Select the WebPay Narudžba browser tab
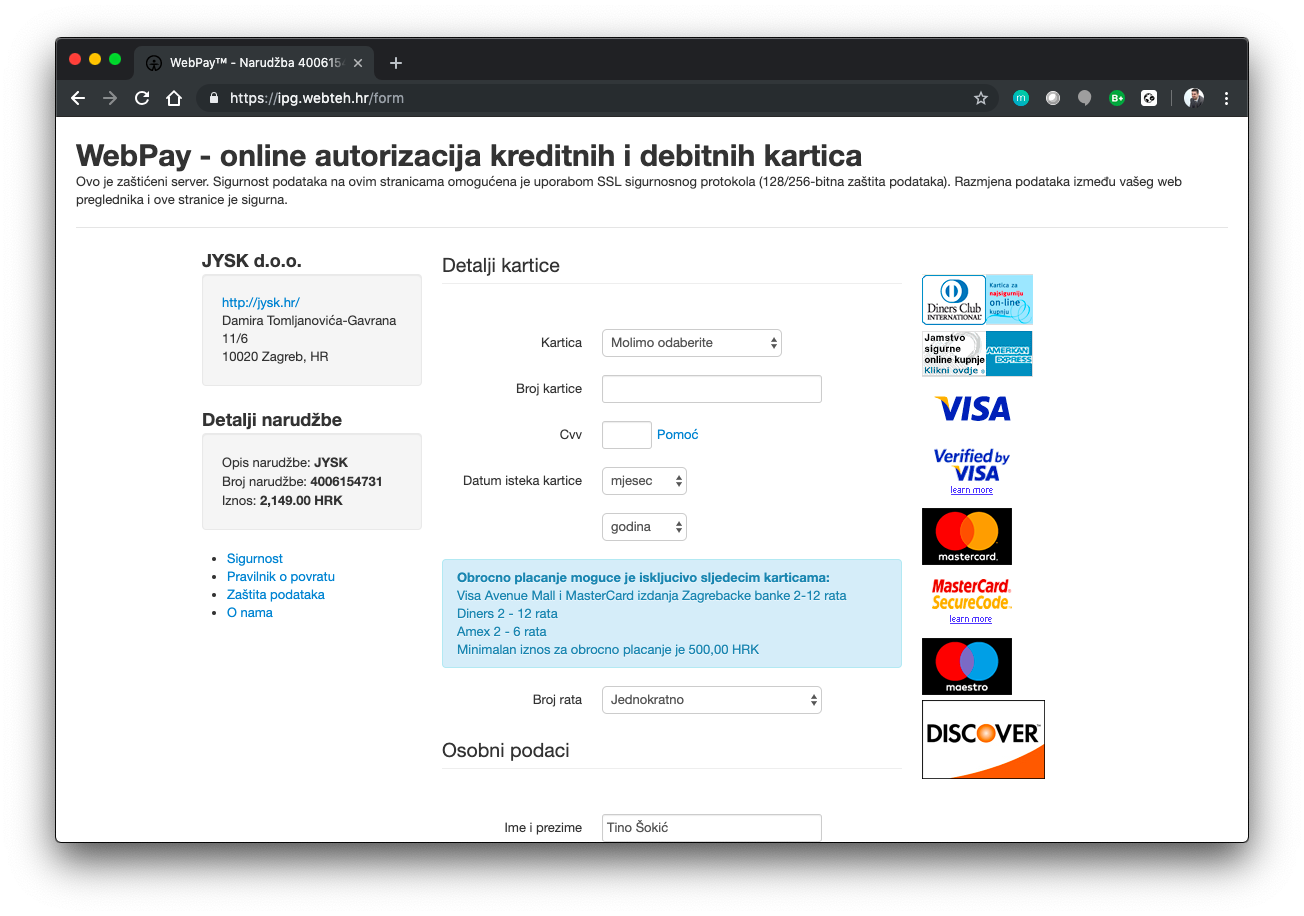Image resolution: width=1304 pixels, height=916 pixels. [x=250, y=63]
